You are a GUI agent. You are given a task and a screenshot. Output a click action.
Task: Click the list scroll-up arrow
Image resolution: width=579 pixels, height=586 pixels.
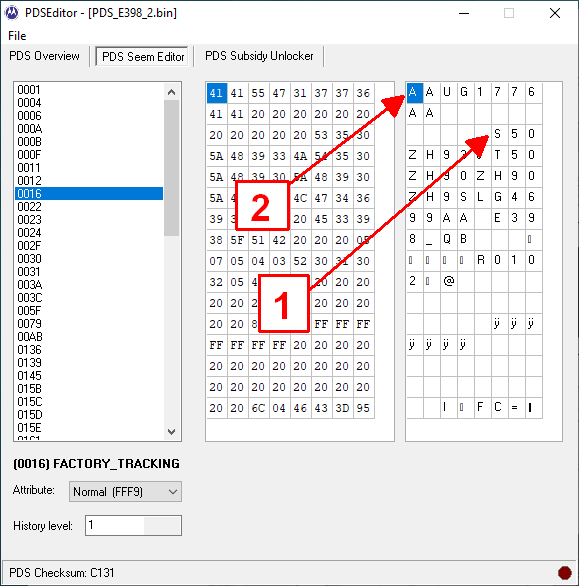point(172,92)
